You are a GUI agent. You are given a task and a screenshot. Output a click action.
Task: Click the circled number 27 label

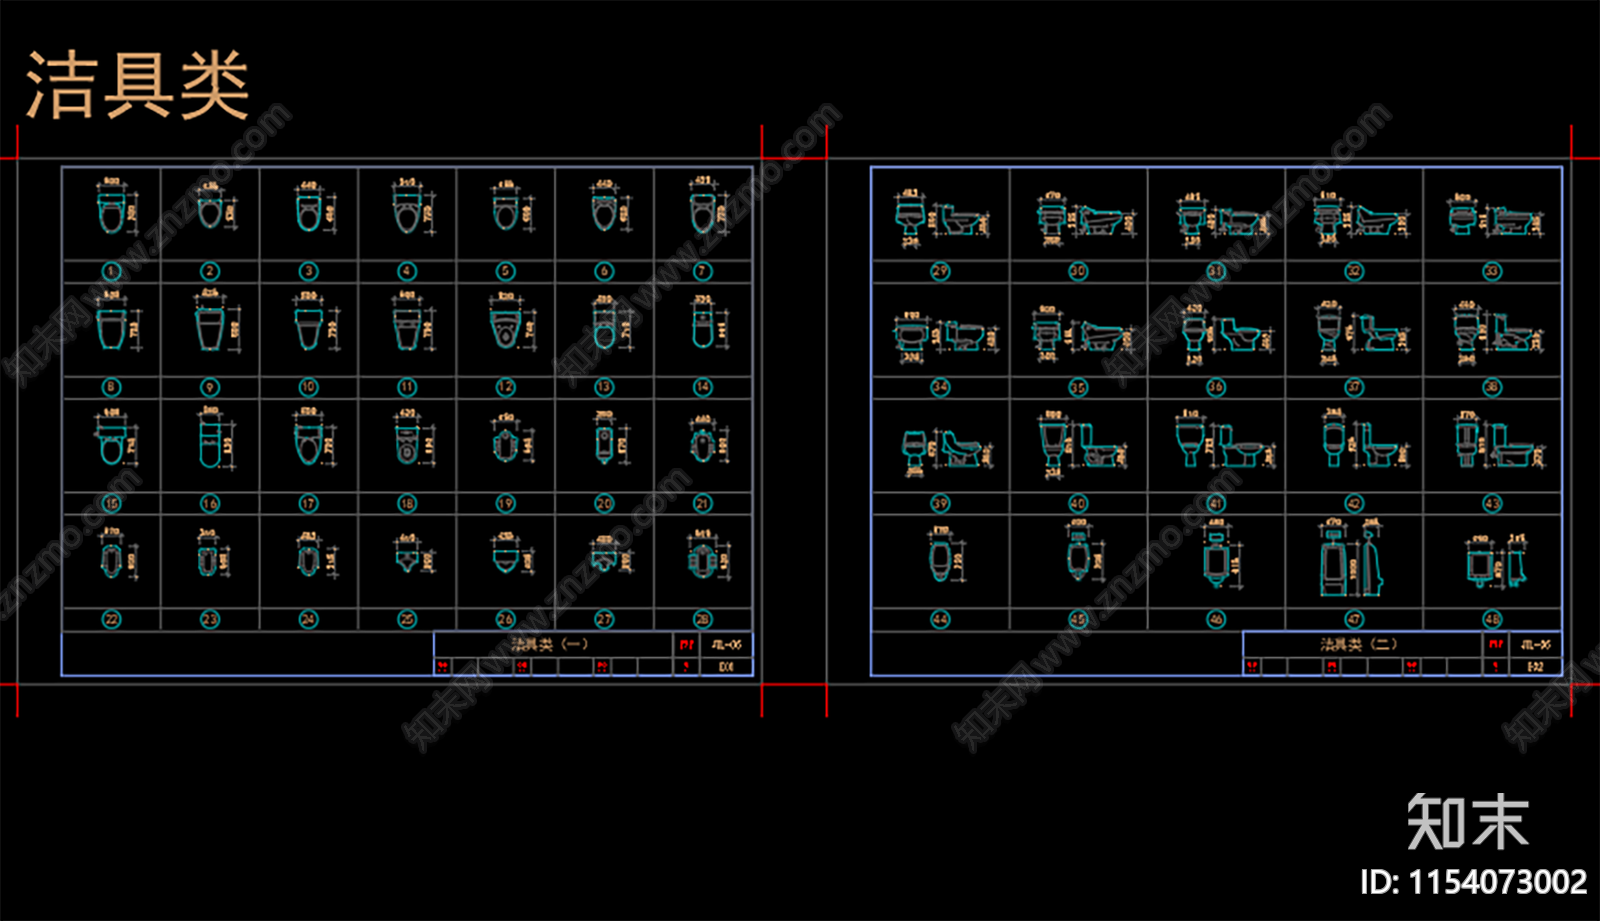pos(605,619)
